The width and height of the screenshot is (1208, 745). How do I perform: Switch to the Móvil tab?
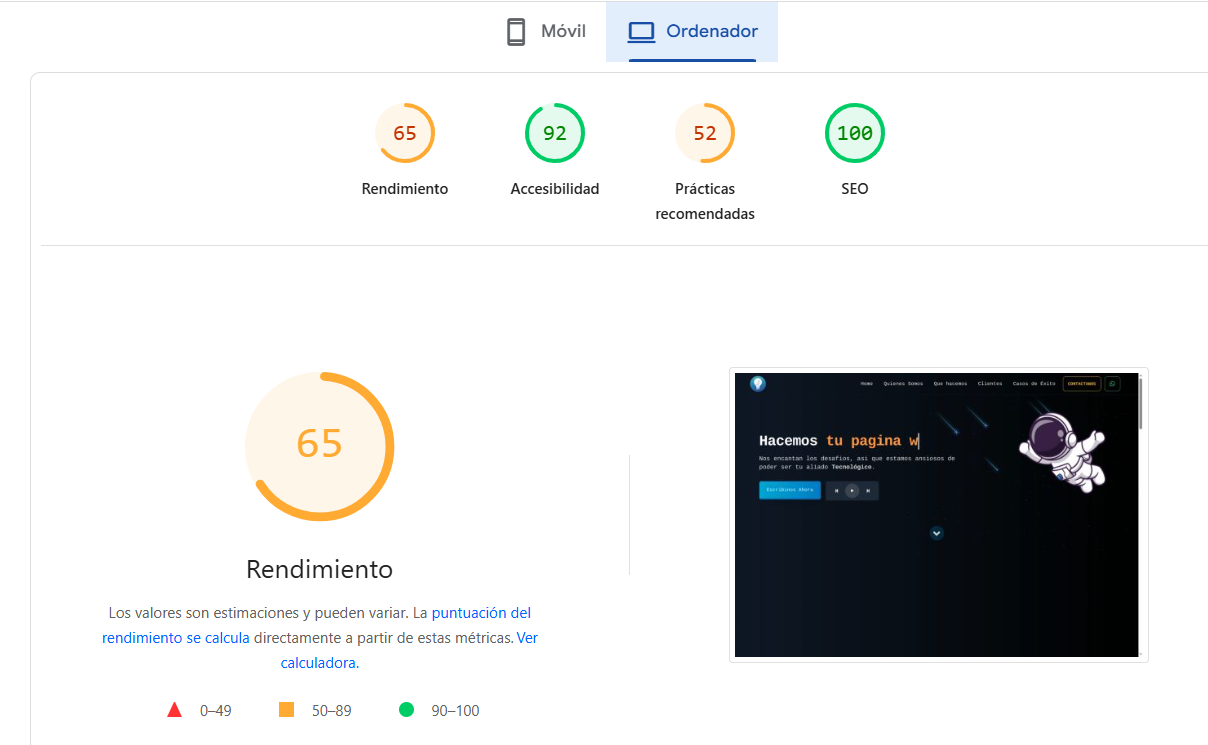tap(545, 32)
